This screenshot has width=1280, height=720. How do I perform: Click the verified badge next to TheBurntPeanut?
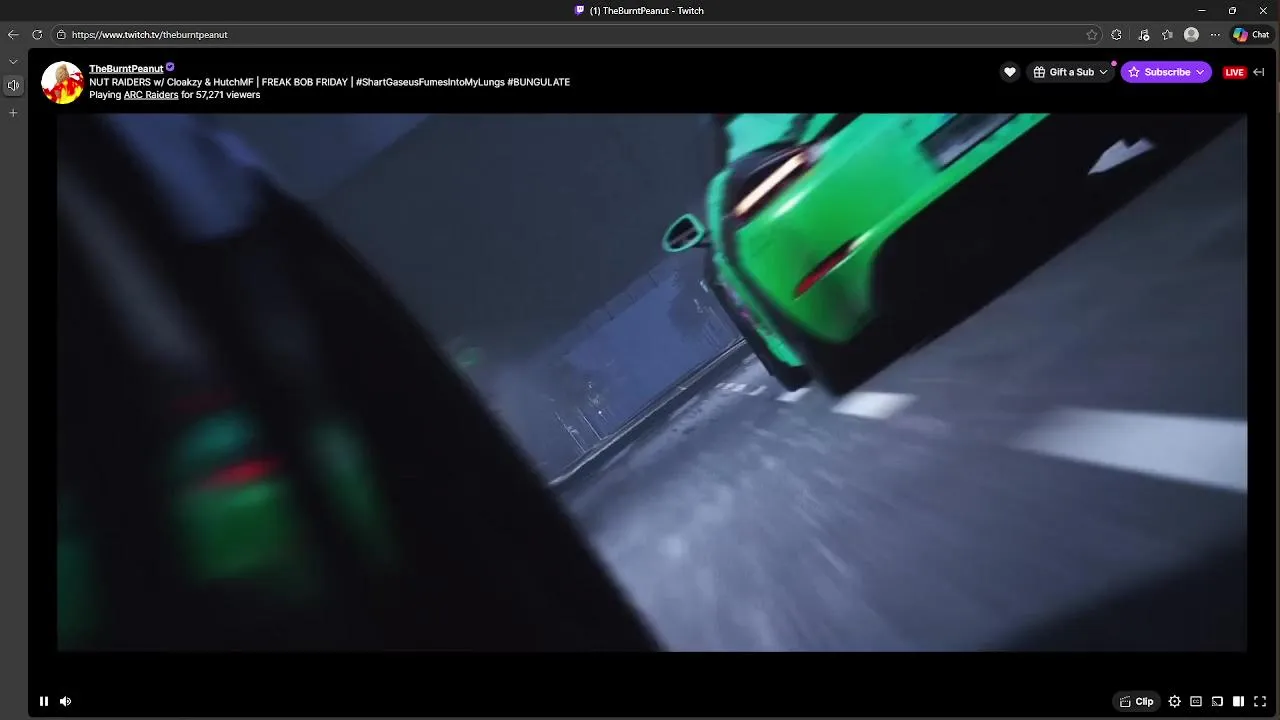[170, 68]
